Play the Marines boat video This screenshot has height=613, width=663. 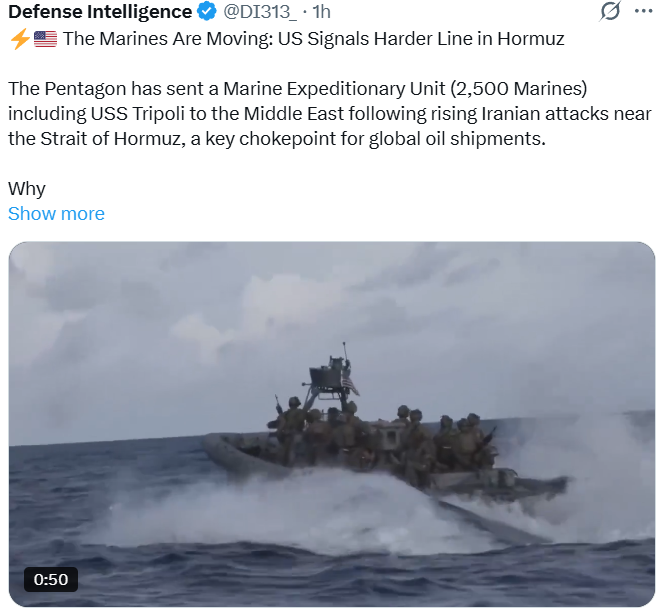coord(332,424)
